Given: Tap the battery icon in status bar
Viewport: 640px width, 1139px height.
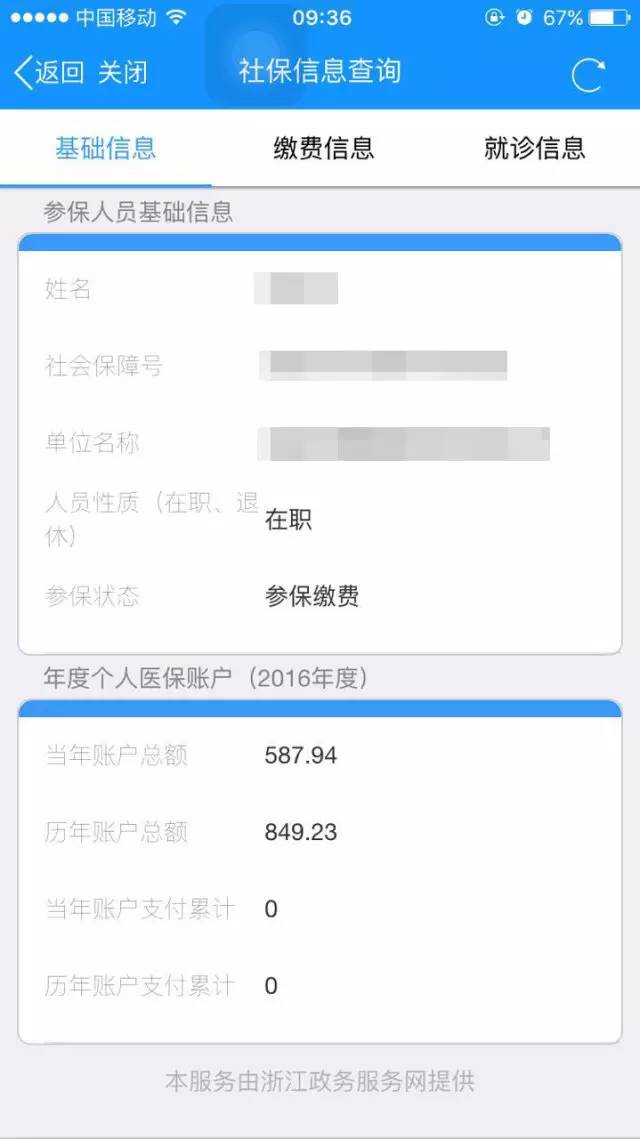Looking at the screenshot, I should [609, 18].
